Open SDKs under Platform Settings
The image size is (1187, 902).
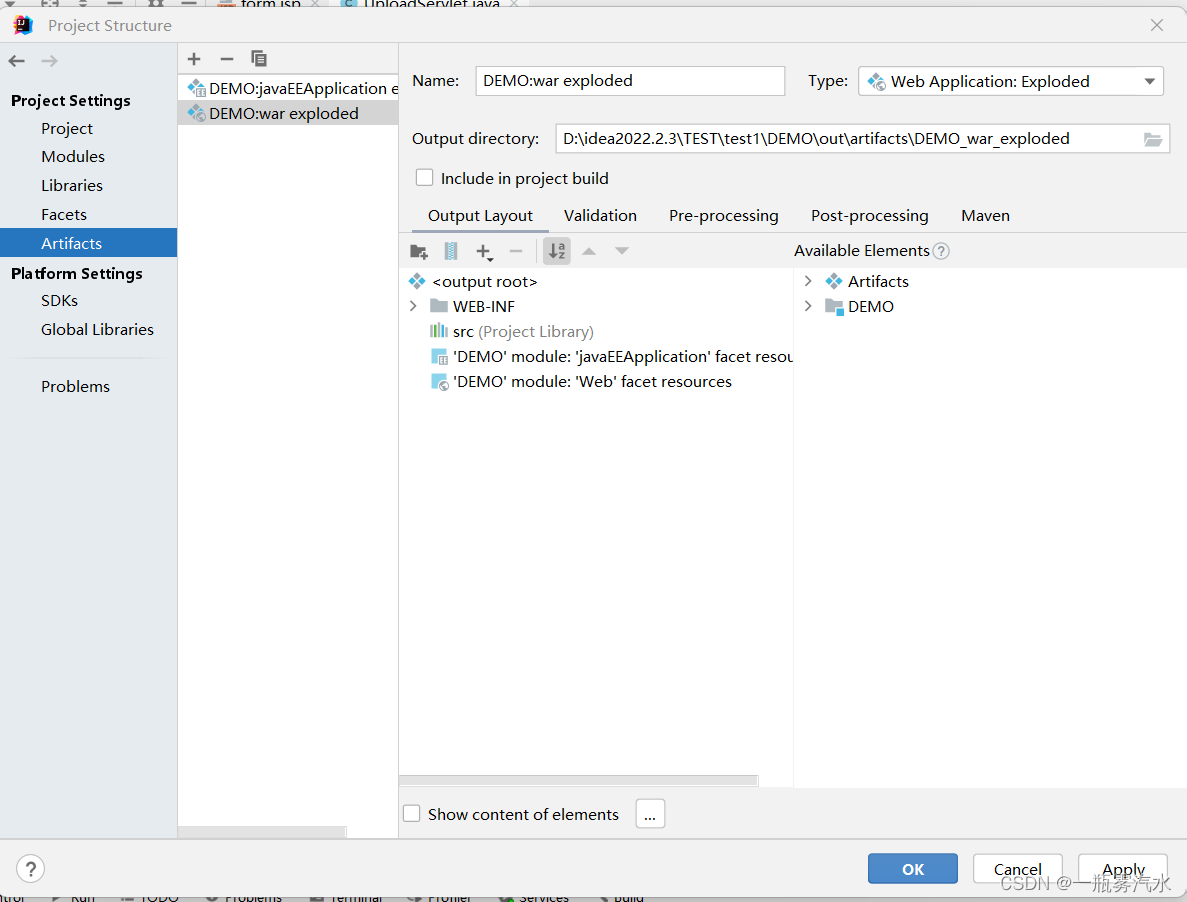(60, 300)
